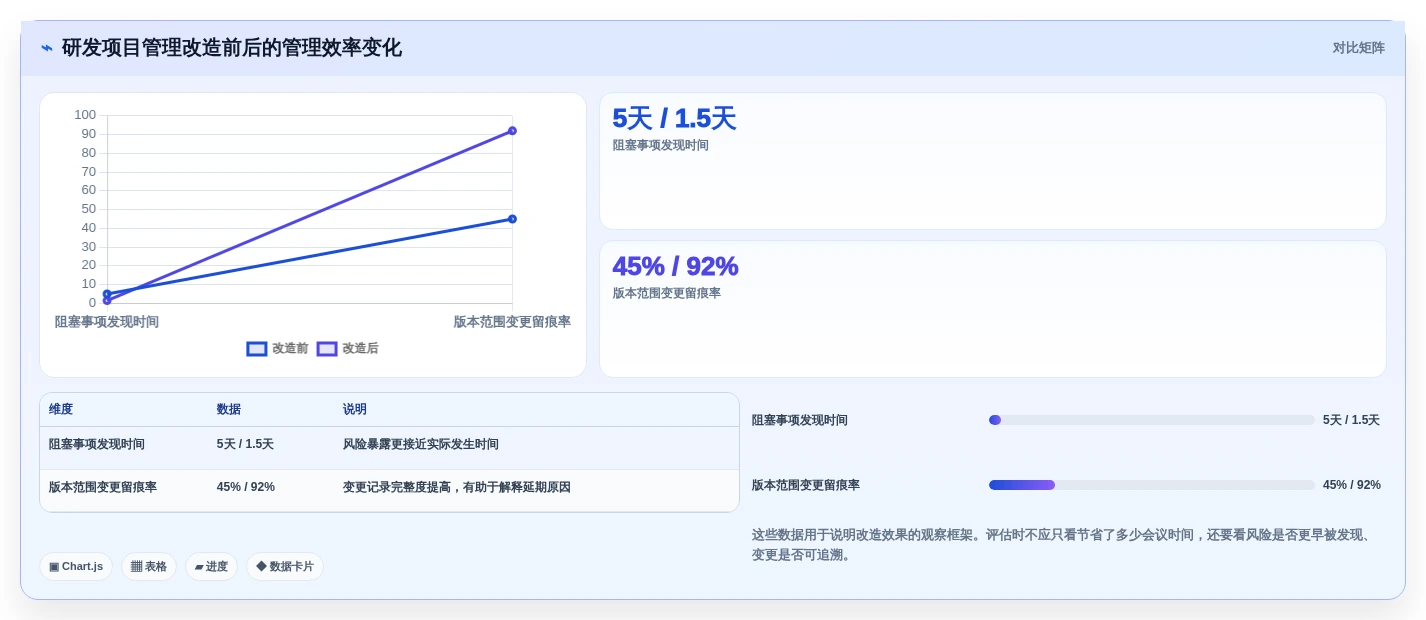Select the 表格 tag chip

coord(149,567)
